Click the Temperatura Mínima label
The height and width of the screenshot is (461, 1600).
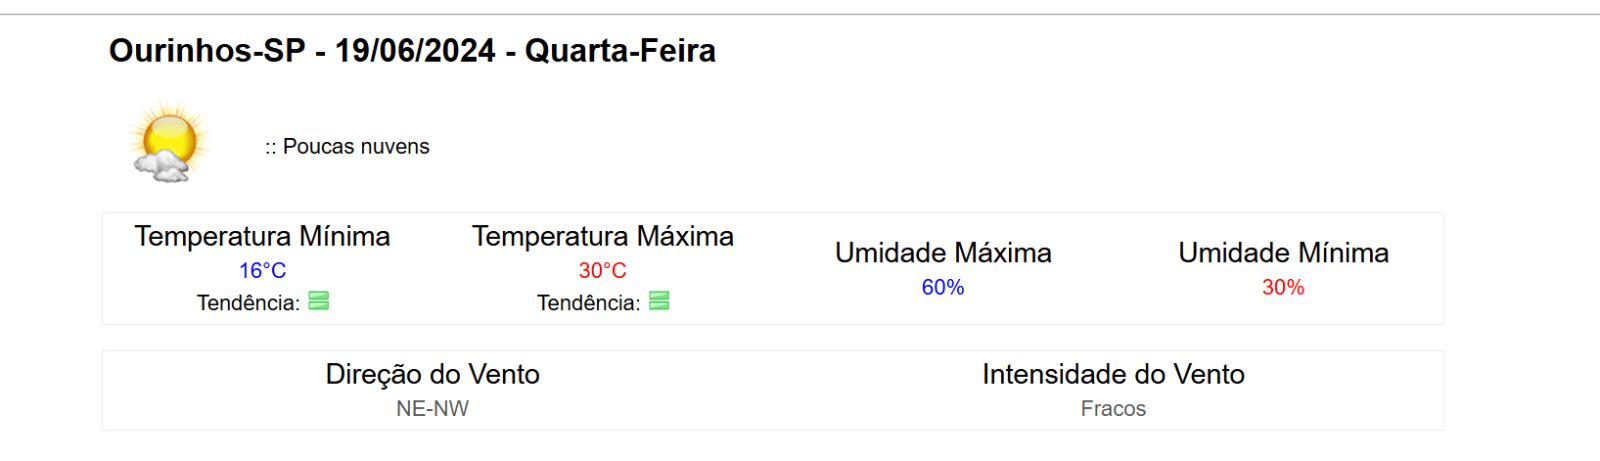pyautogui.click(x=262, y=236)
